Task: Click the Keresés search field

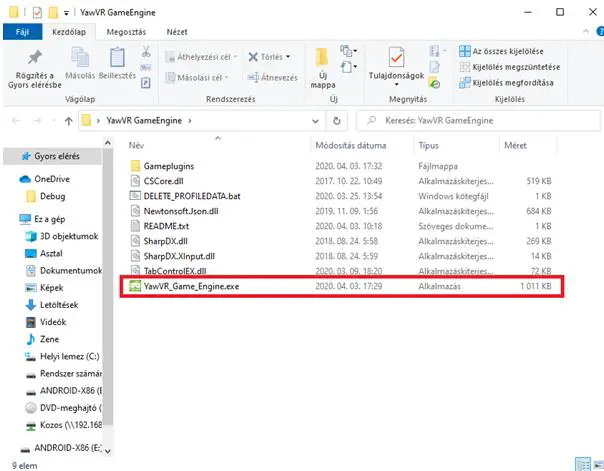Action: click(478, 121)
